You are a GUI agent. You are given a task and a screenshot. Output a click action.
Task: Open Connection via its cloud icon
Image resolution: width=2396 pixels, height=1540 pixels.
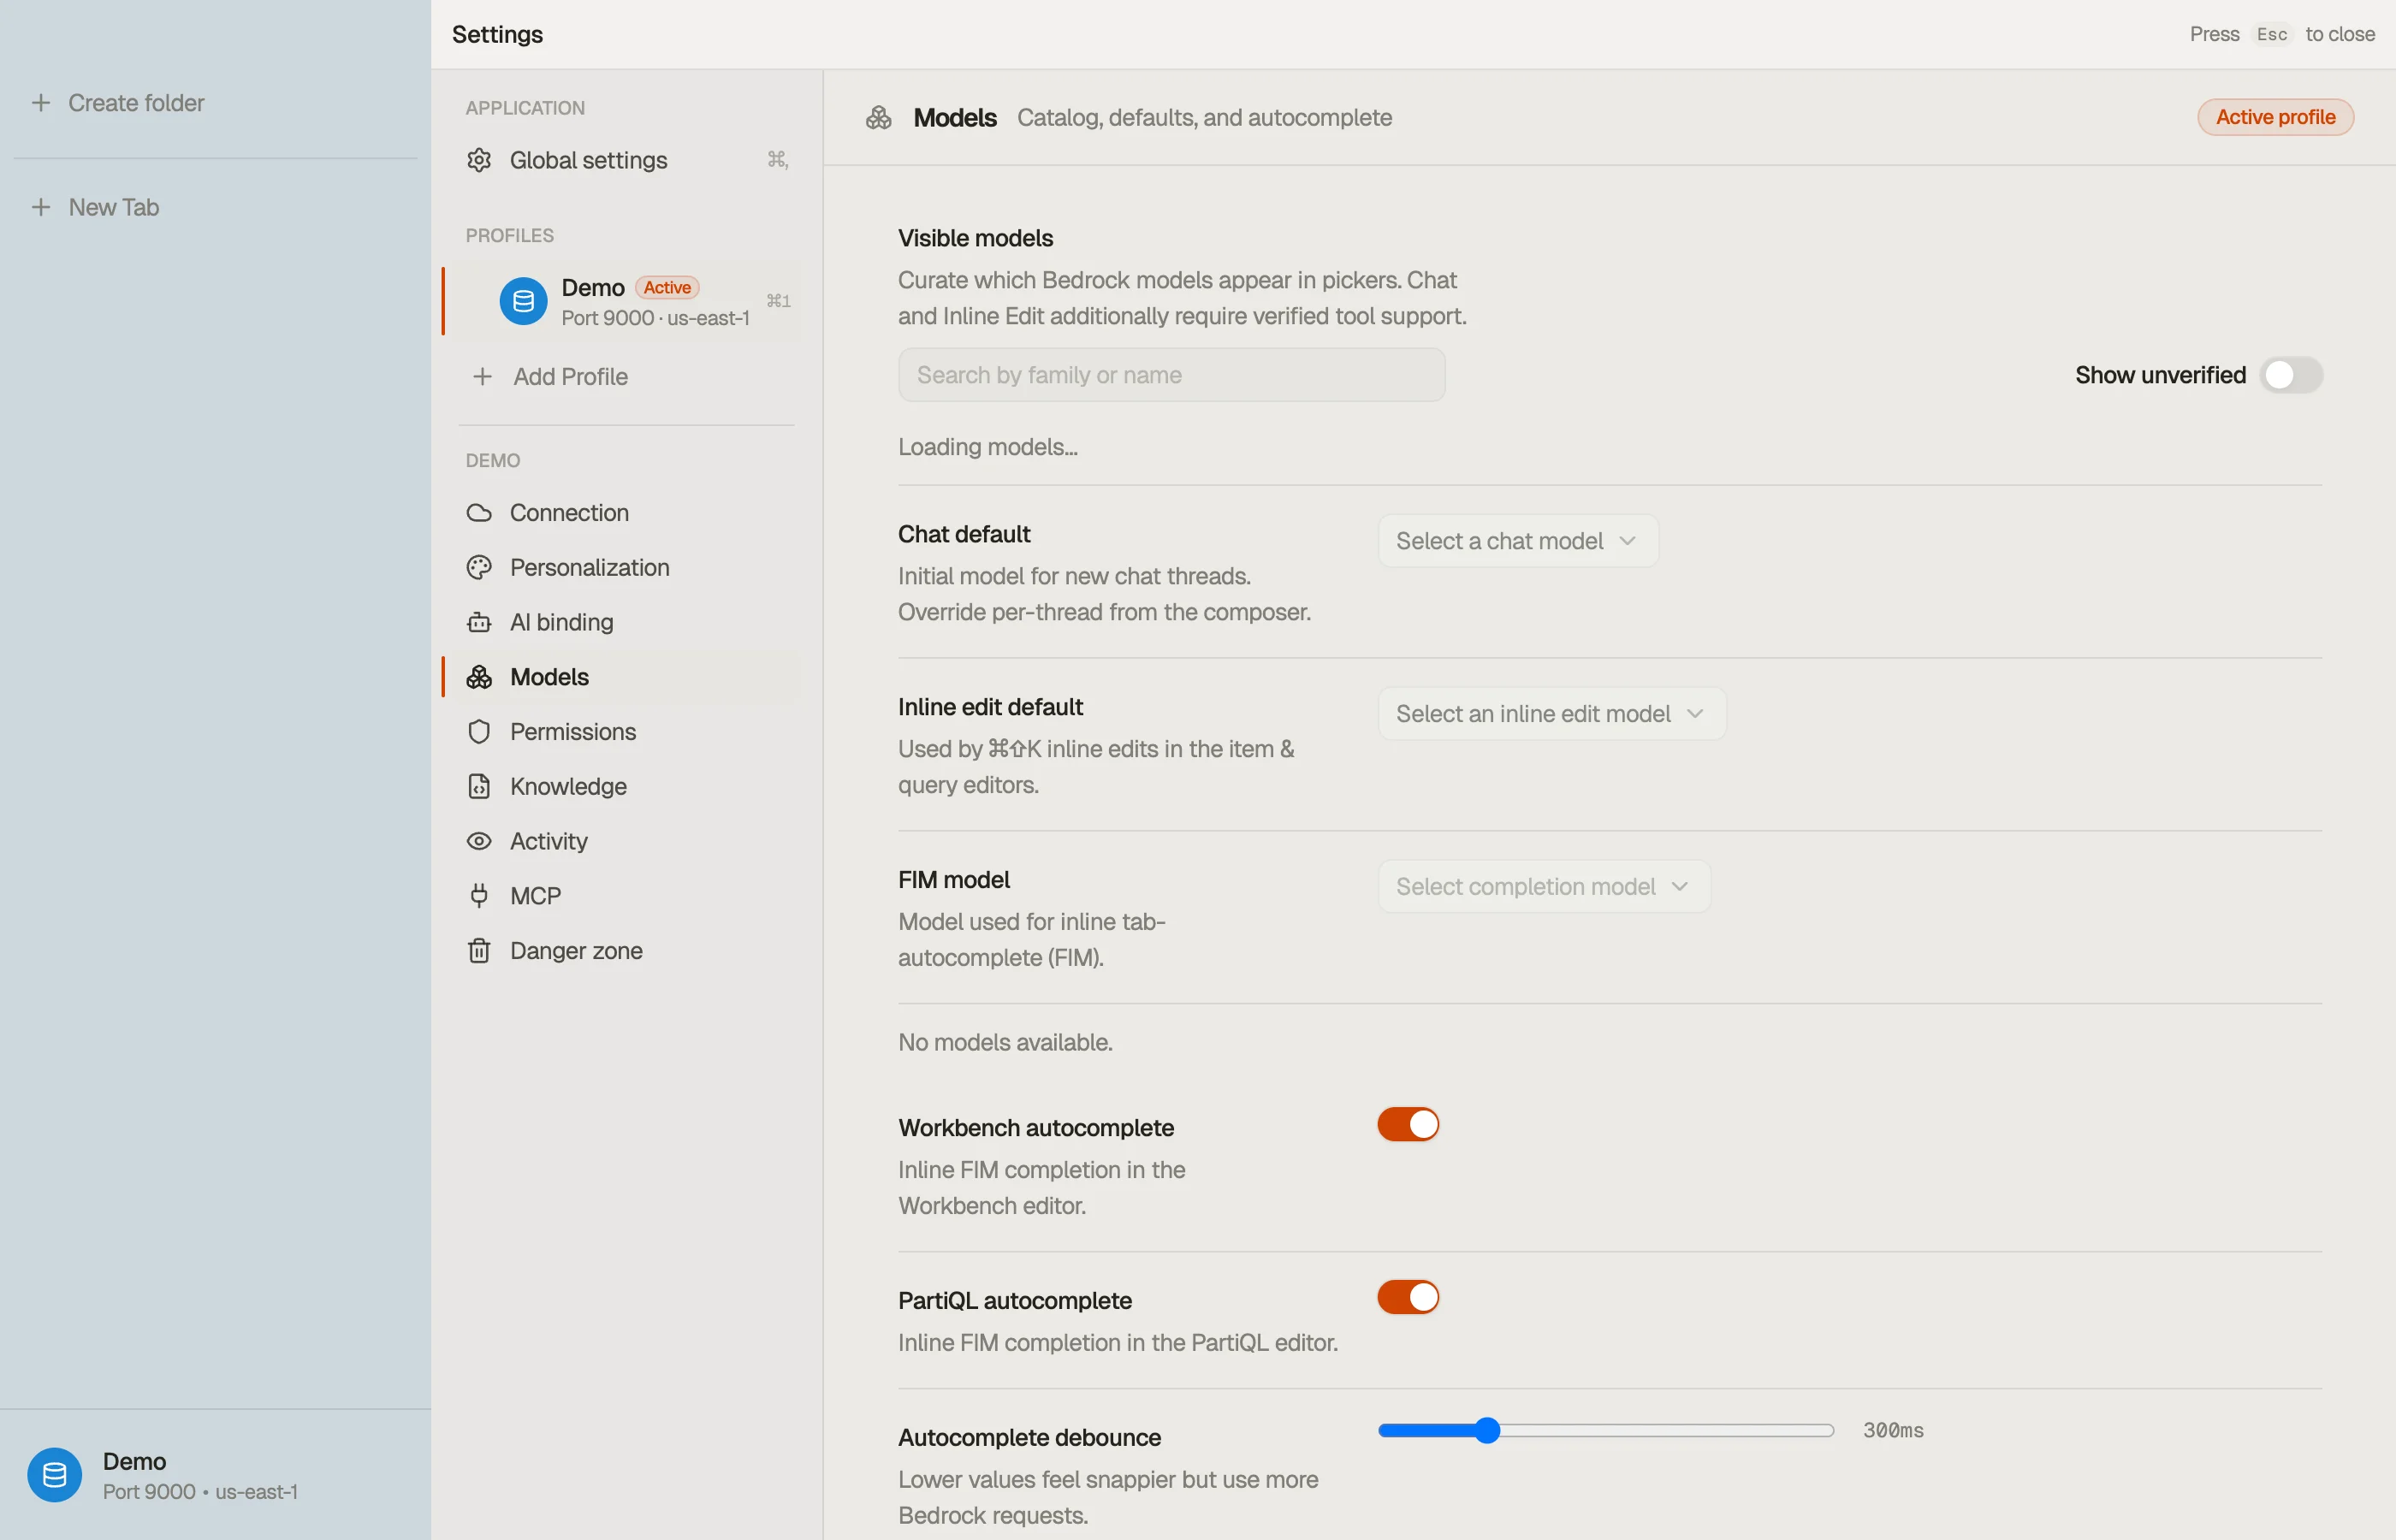coord(479,513)
